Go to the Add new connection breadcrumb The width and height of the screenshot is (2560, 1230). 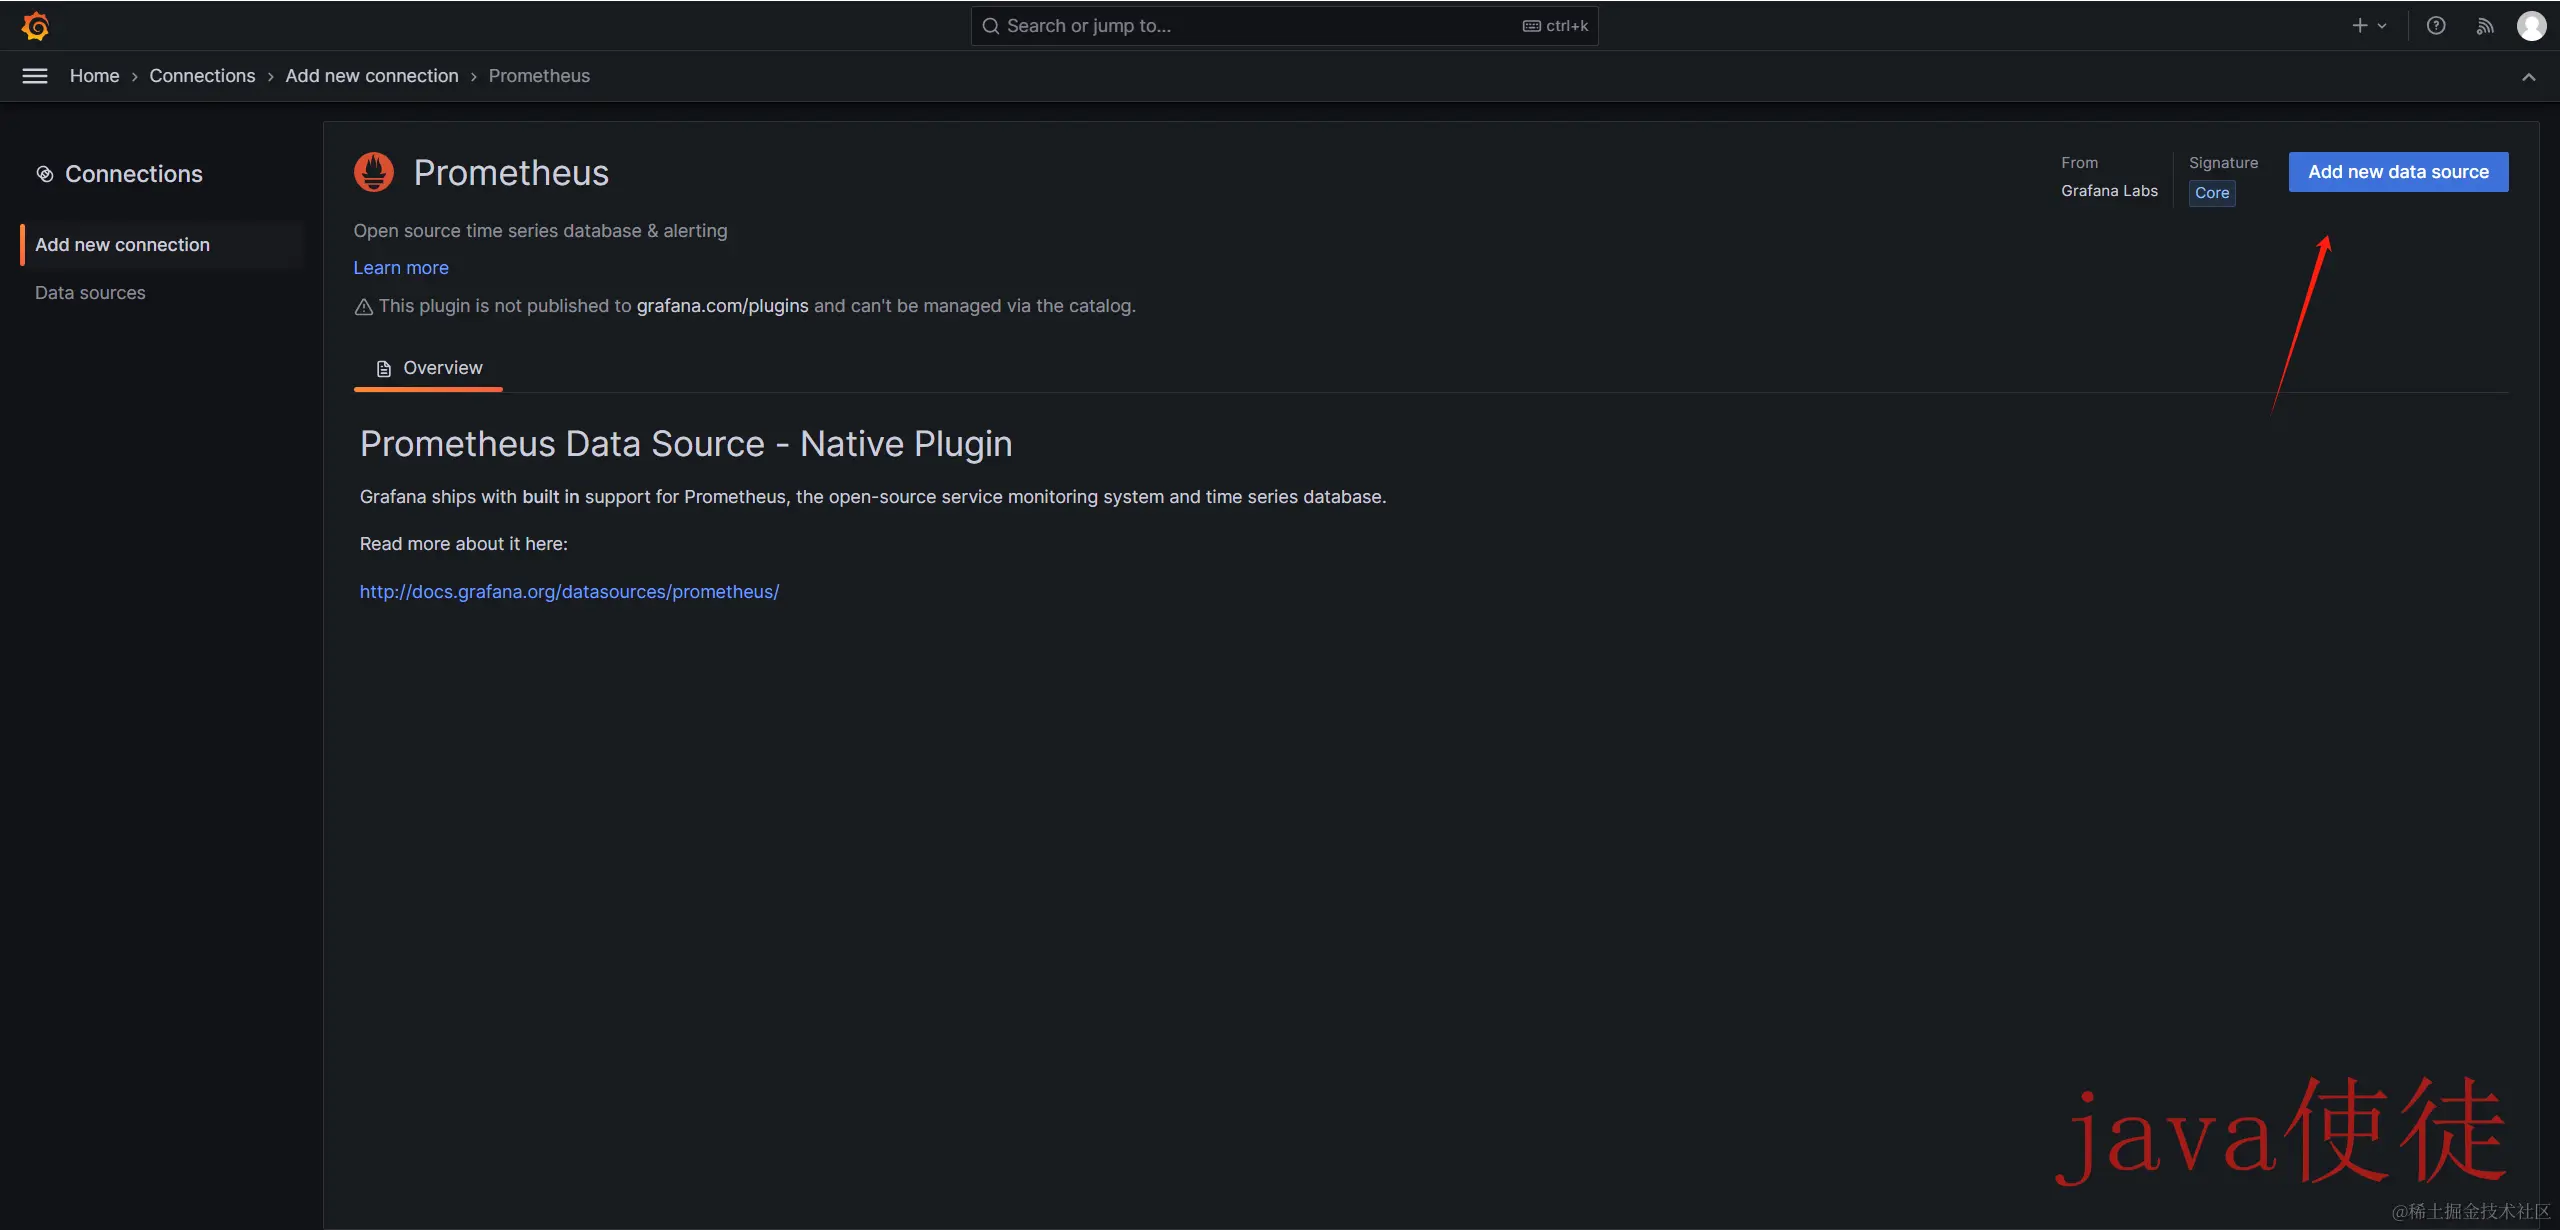(372, 76)
